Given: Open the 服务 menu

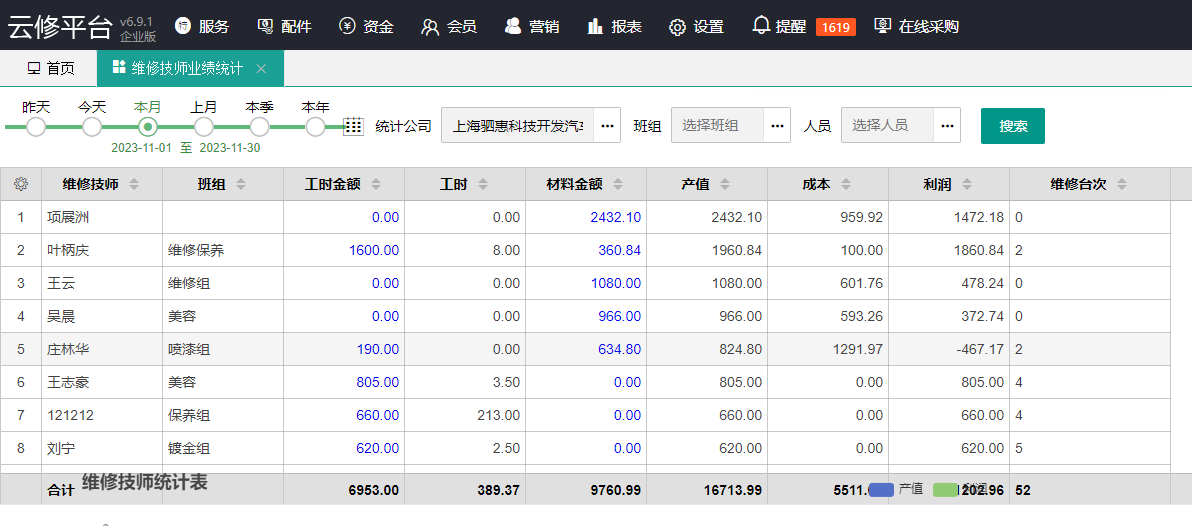Looking at the screenshot, I should click(x=201, y=26).
